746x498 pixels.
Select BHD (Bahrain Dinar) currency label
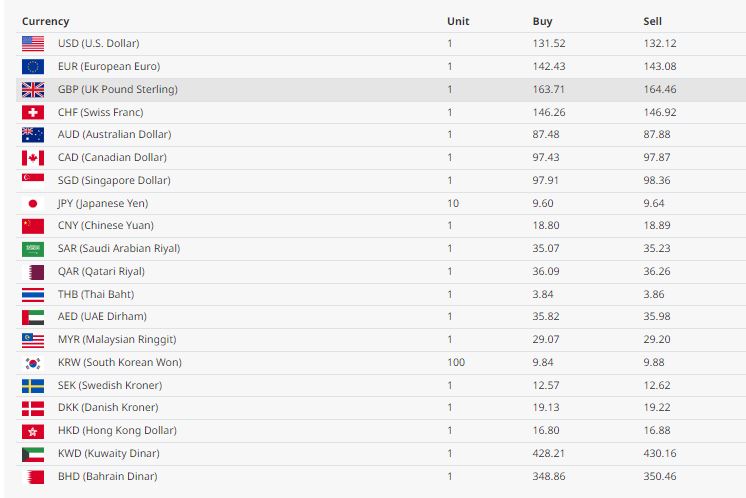107,476
